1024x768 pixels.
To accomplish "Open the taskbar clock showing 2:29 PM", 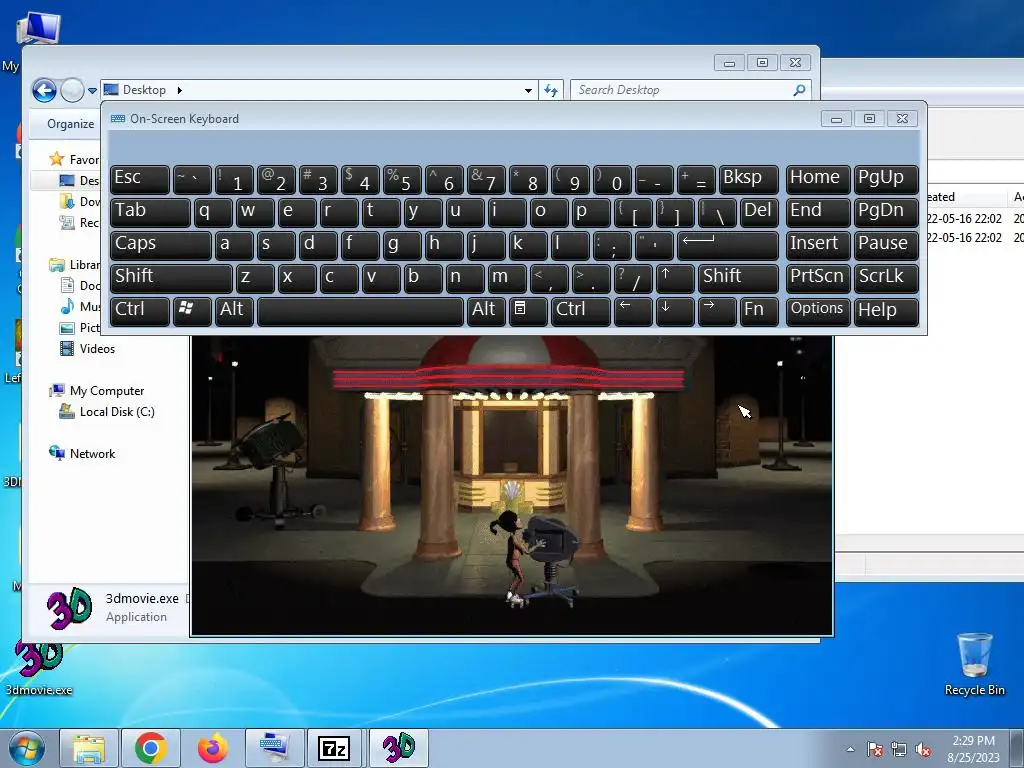I will tap(973, 749).
